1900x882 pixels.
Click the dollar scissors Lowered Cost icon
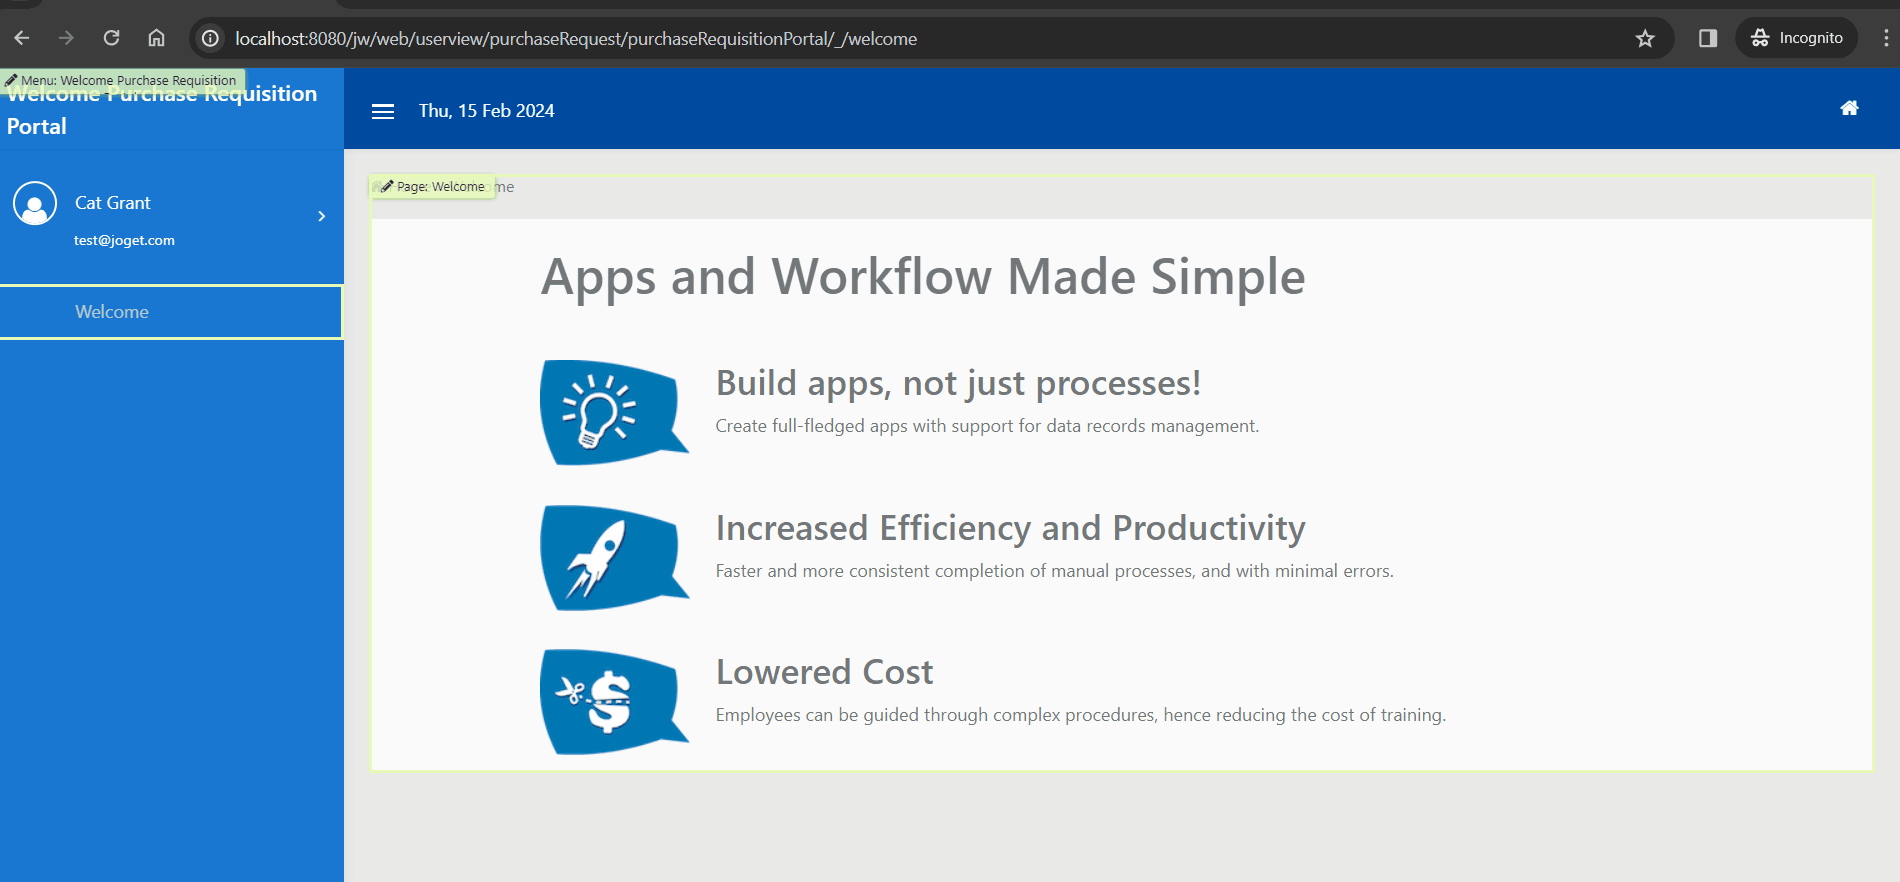pyautogui.click(x=614, y=702)
